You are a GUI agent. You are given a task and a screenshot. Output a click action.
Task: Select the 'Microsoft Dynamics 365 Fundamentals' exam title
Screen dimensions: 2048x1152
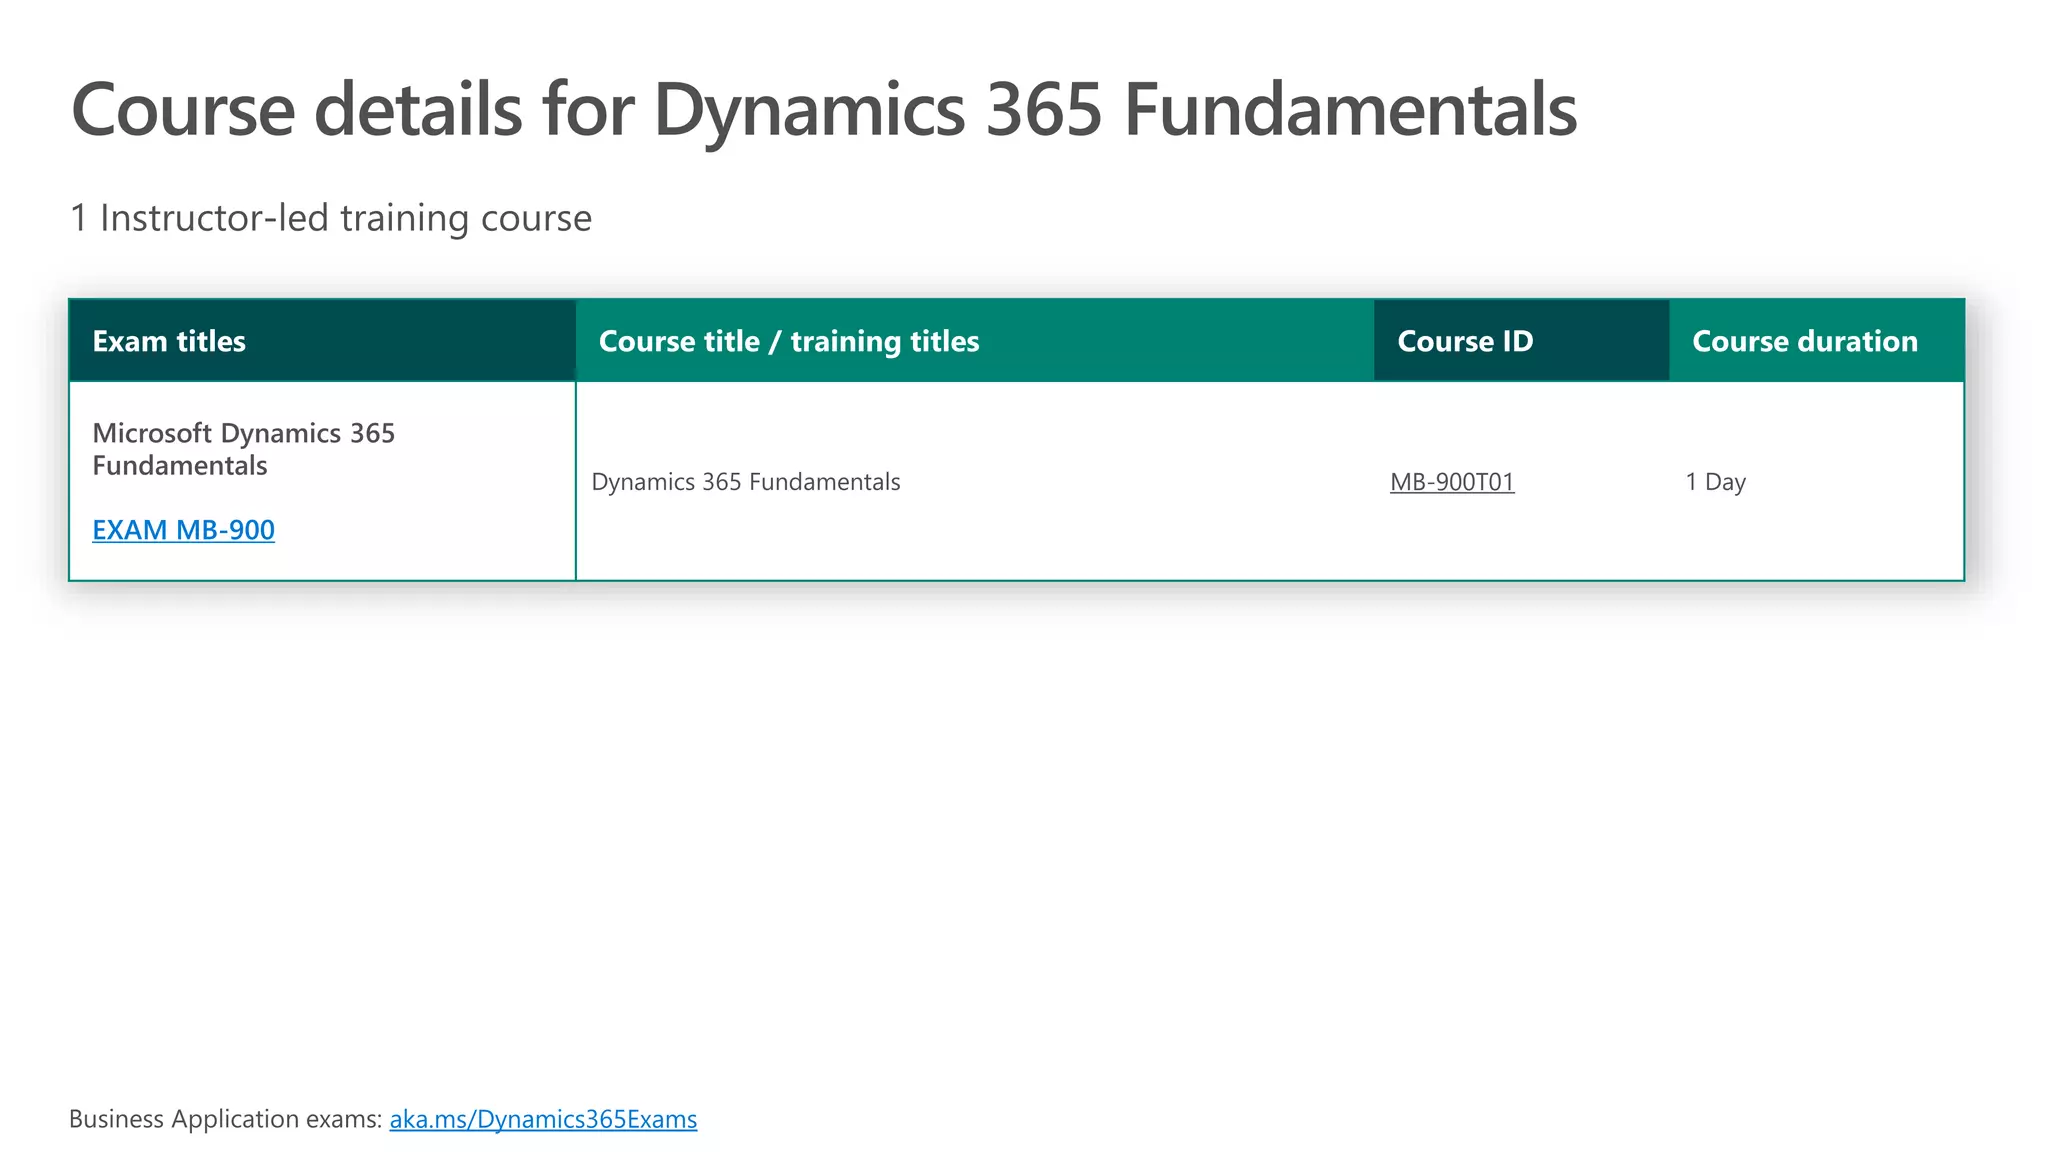point(243,449)
